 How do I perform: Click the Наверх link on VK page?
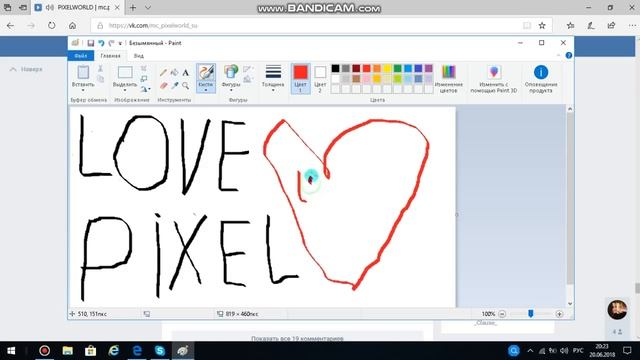(26, 69)
